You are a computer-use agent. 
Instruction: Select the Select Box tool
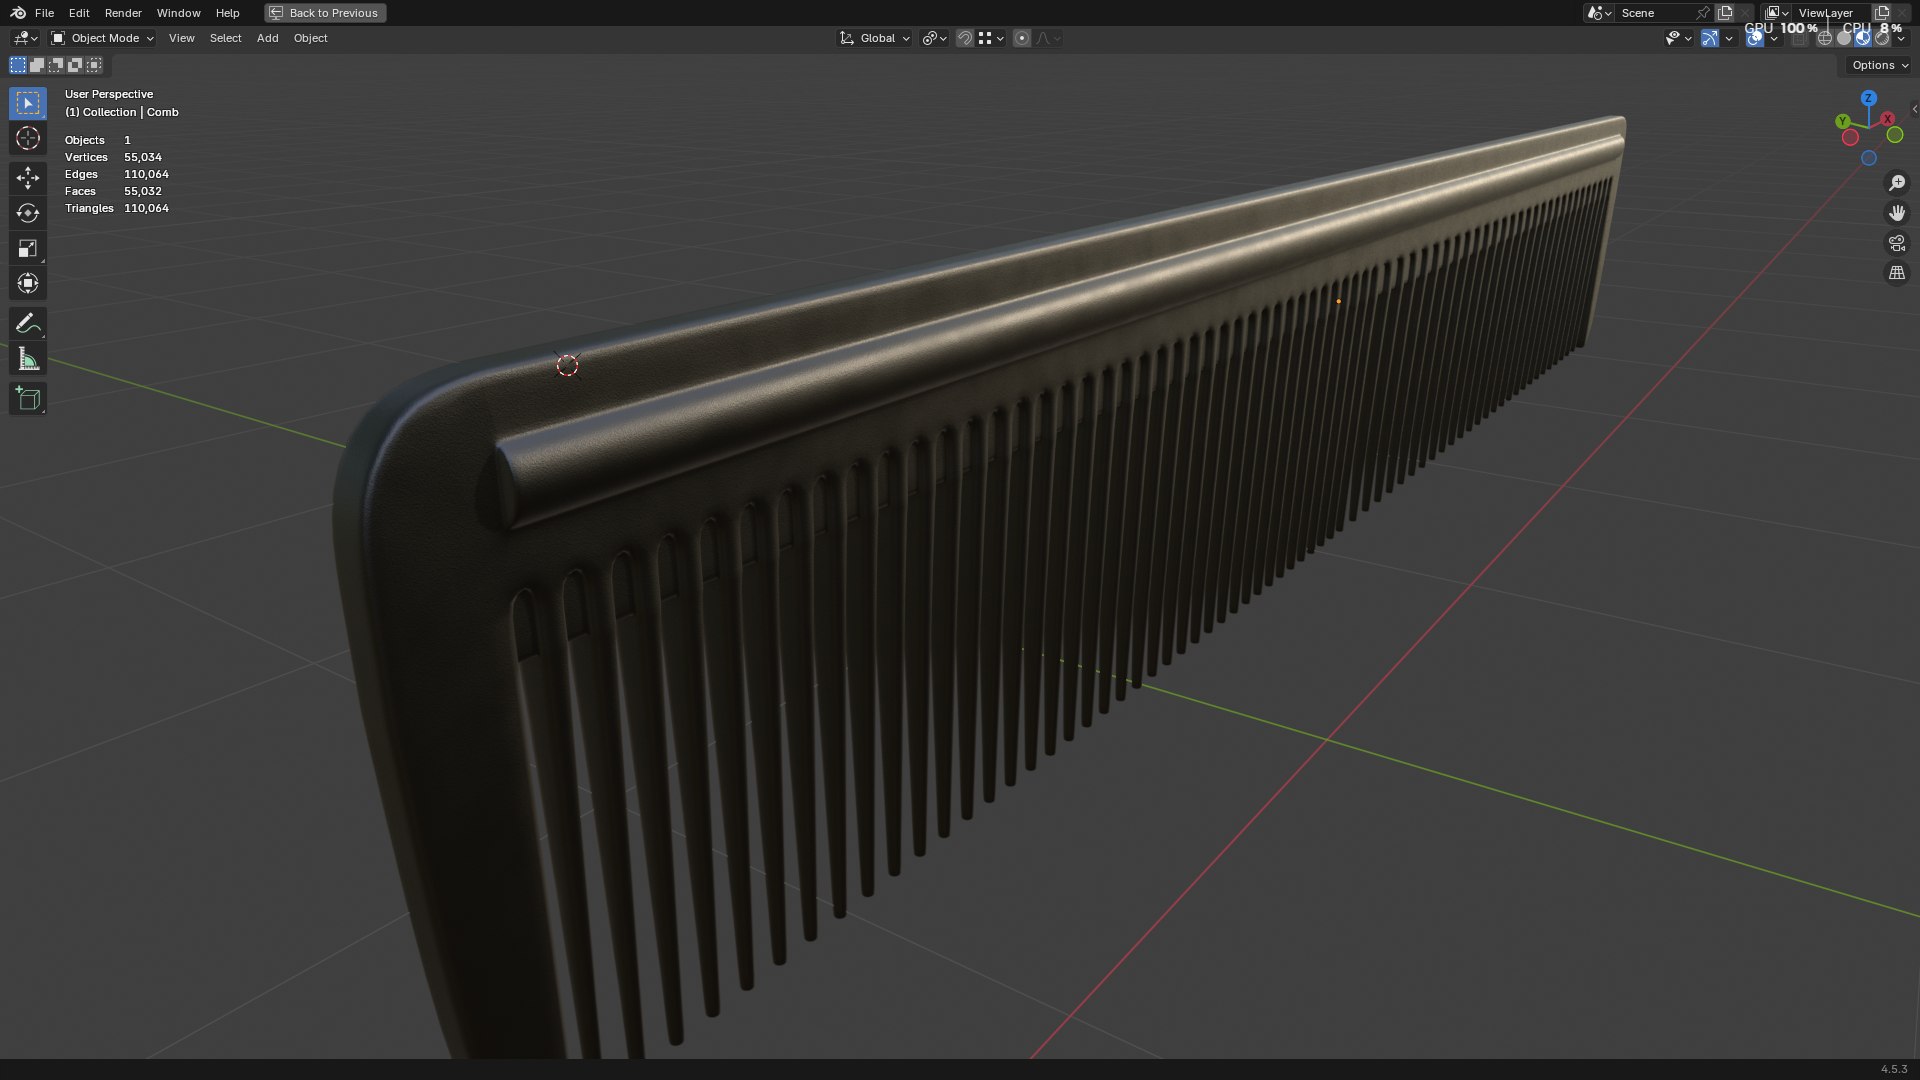(x=28, y=103)
